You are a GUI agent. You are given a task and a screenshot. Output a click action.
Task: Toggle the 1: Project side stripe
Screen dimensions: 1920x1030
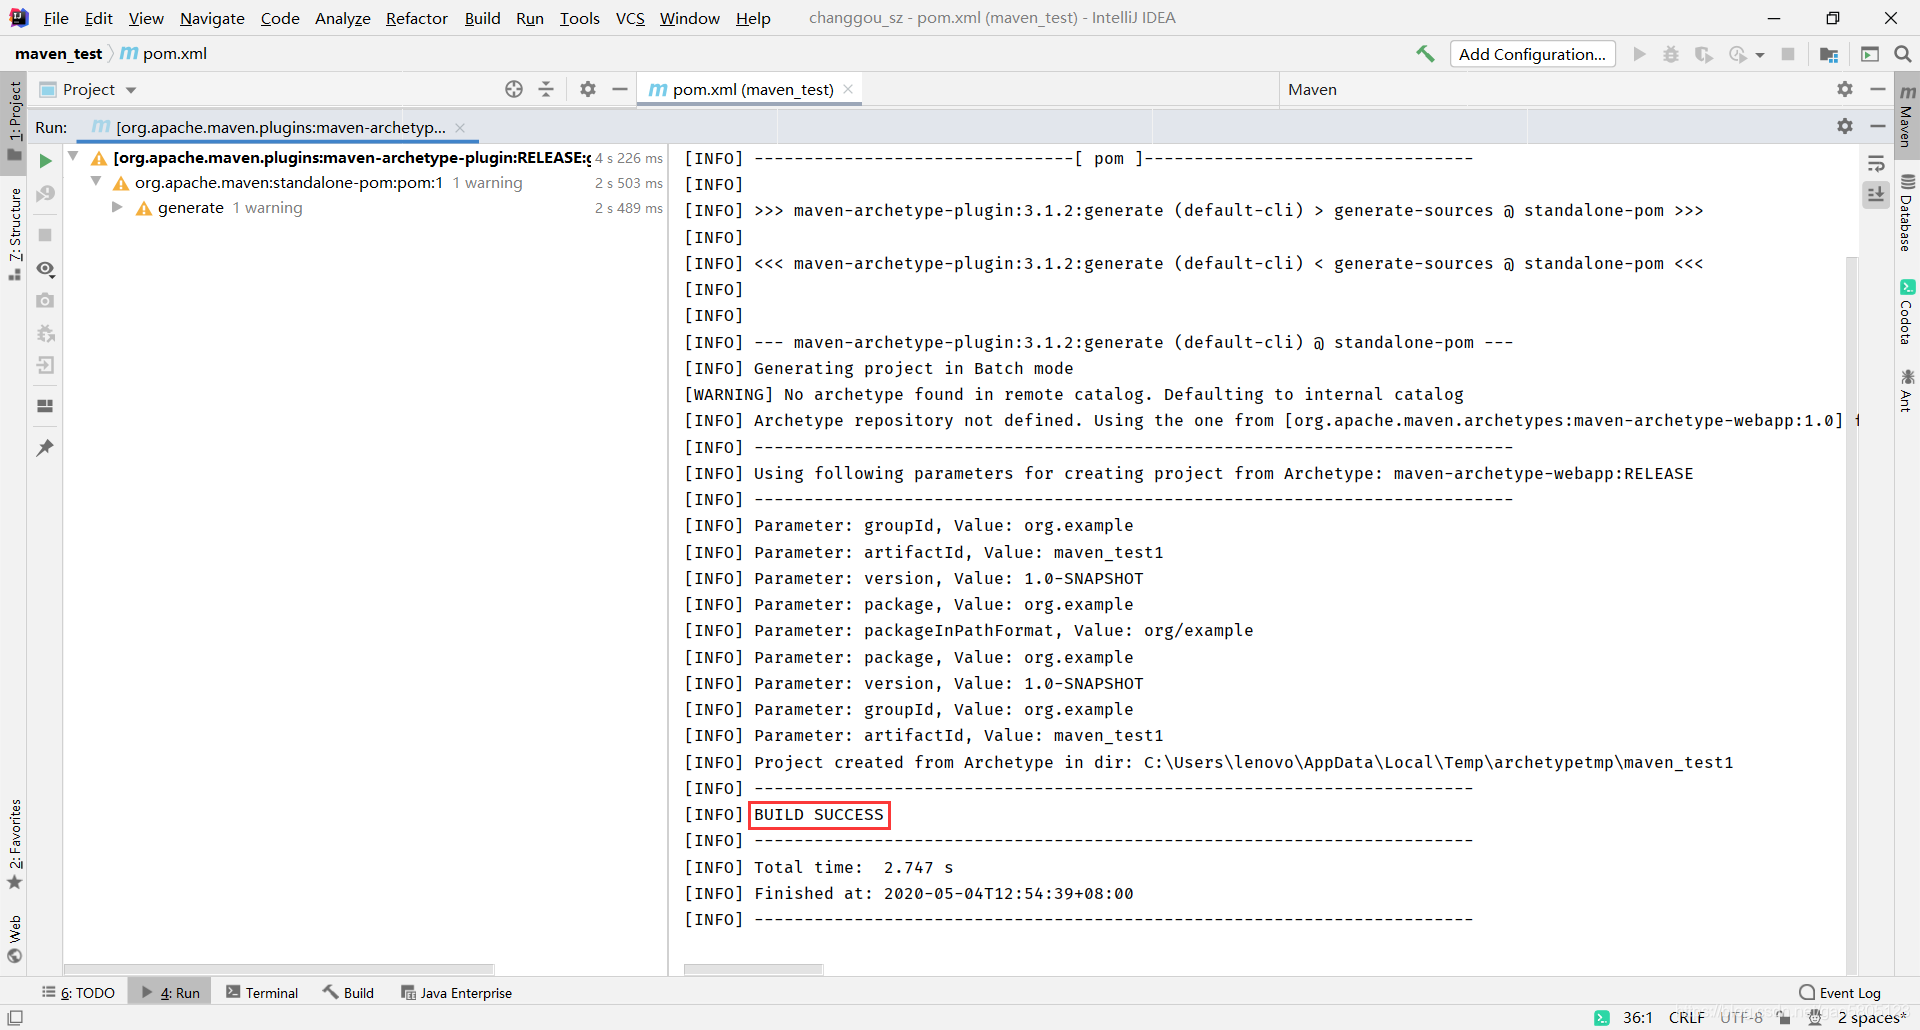pyautogui.click(x=14, y=120)
